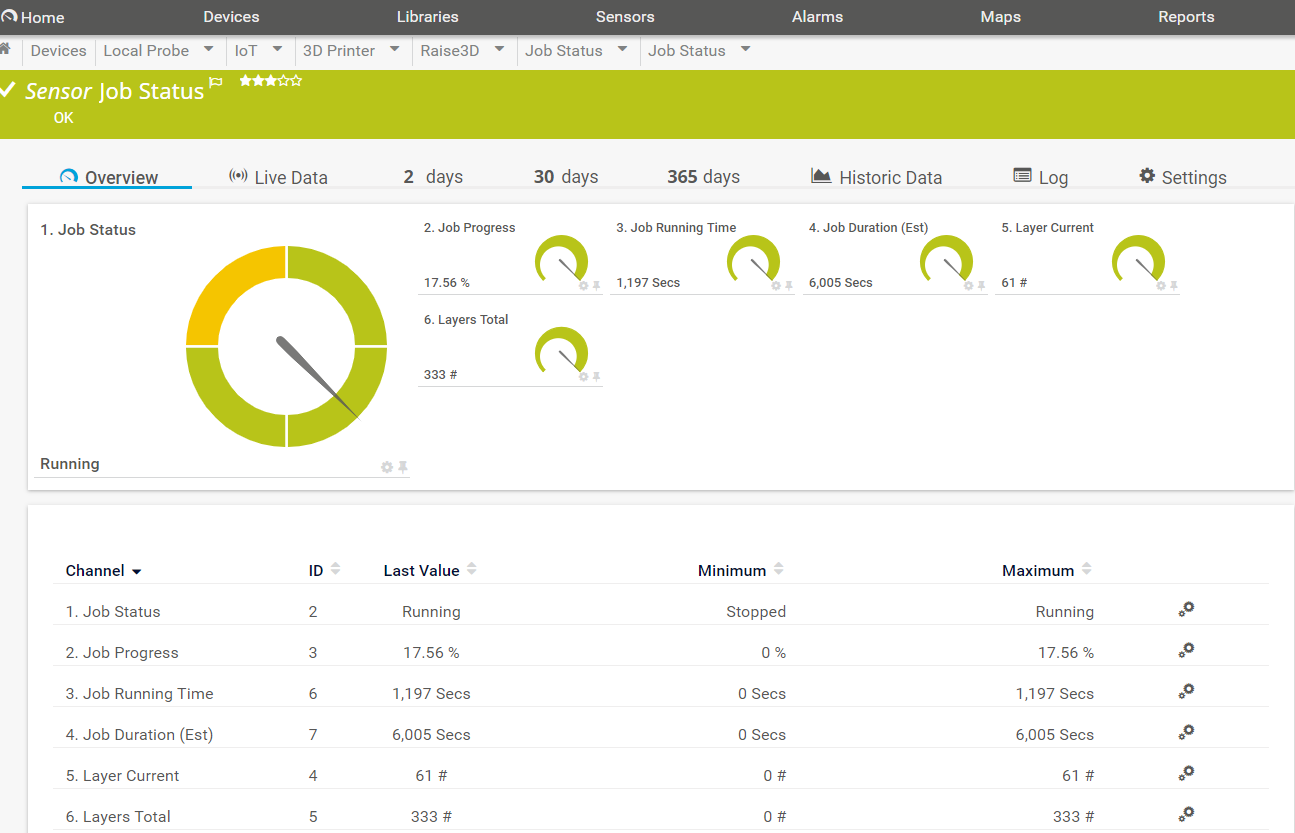Click the Devices breadcrumb link
The height and width of the screenshot is (833, 1295).
coord(57,50)
